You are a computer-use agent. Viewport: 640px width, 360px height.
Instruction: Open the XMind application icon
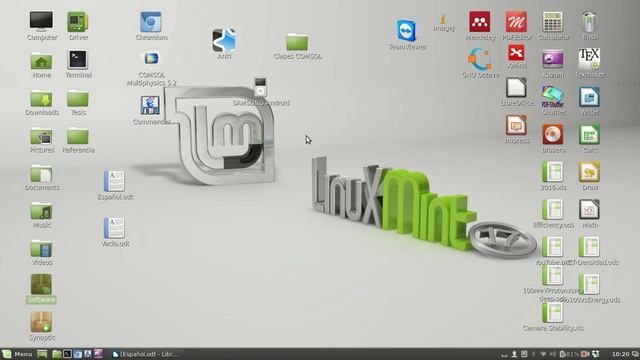click(x=516, y=53)
